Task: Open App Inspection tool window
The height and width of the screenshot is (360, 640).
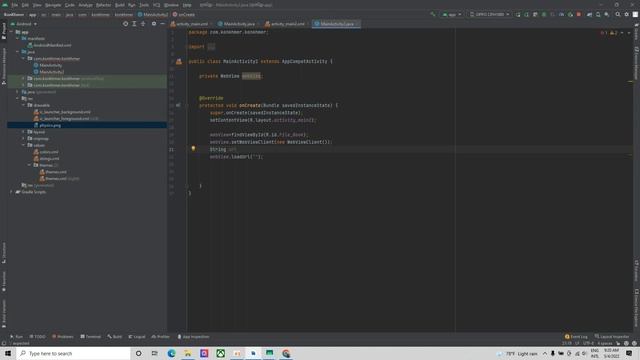Action: pyautogui.click(x=193, y=337)
